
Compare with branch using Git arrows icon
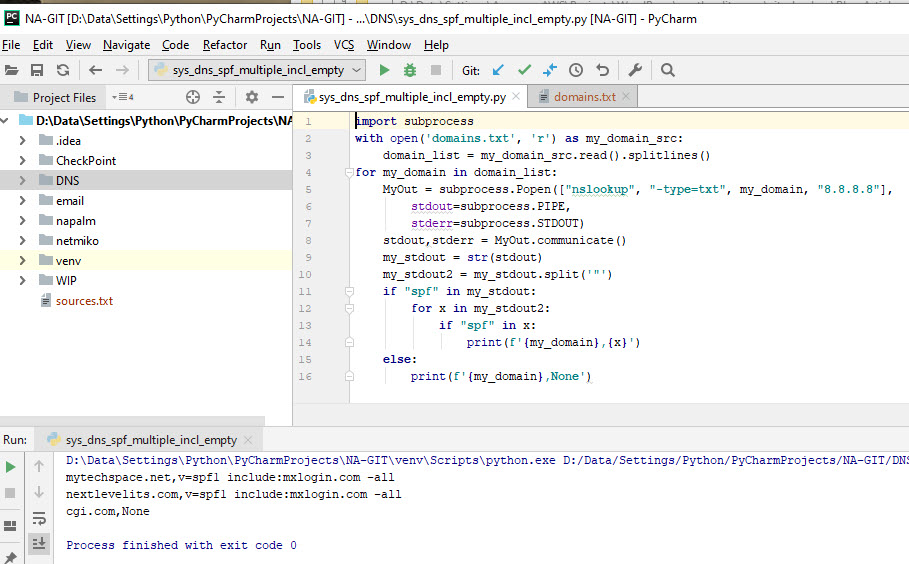click(x=550, y=70)
